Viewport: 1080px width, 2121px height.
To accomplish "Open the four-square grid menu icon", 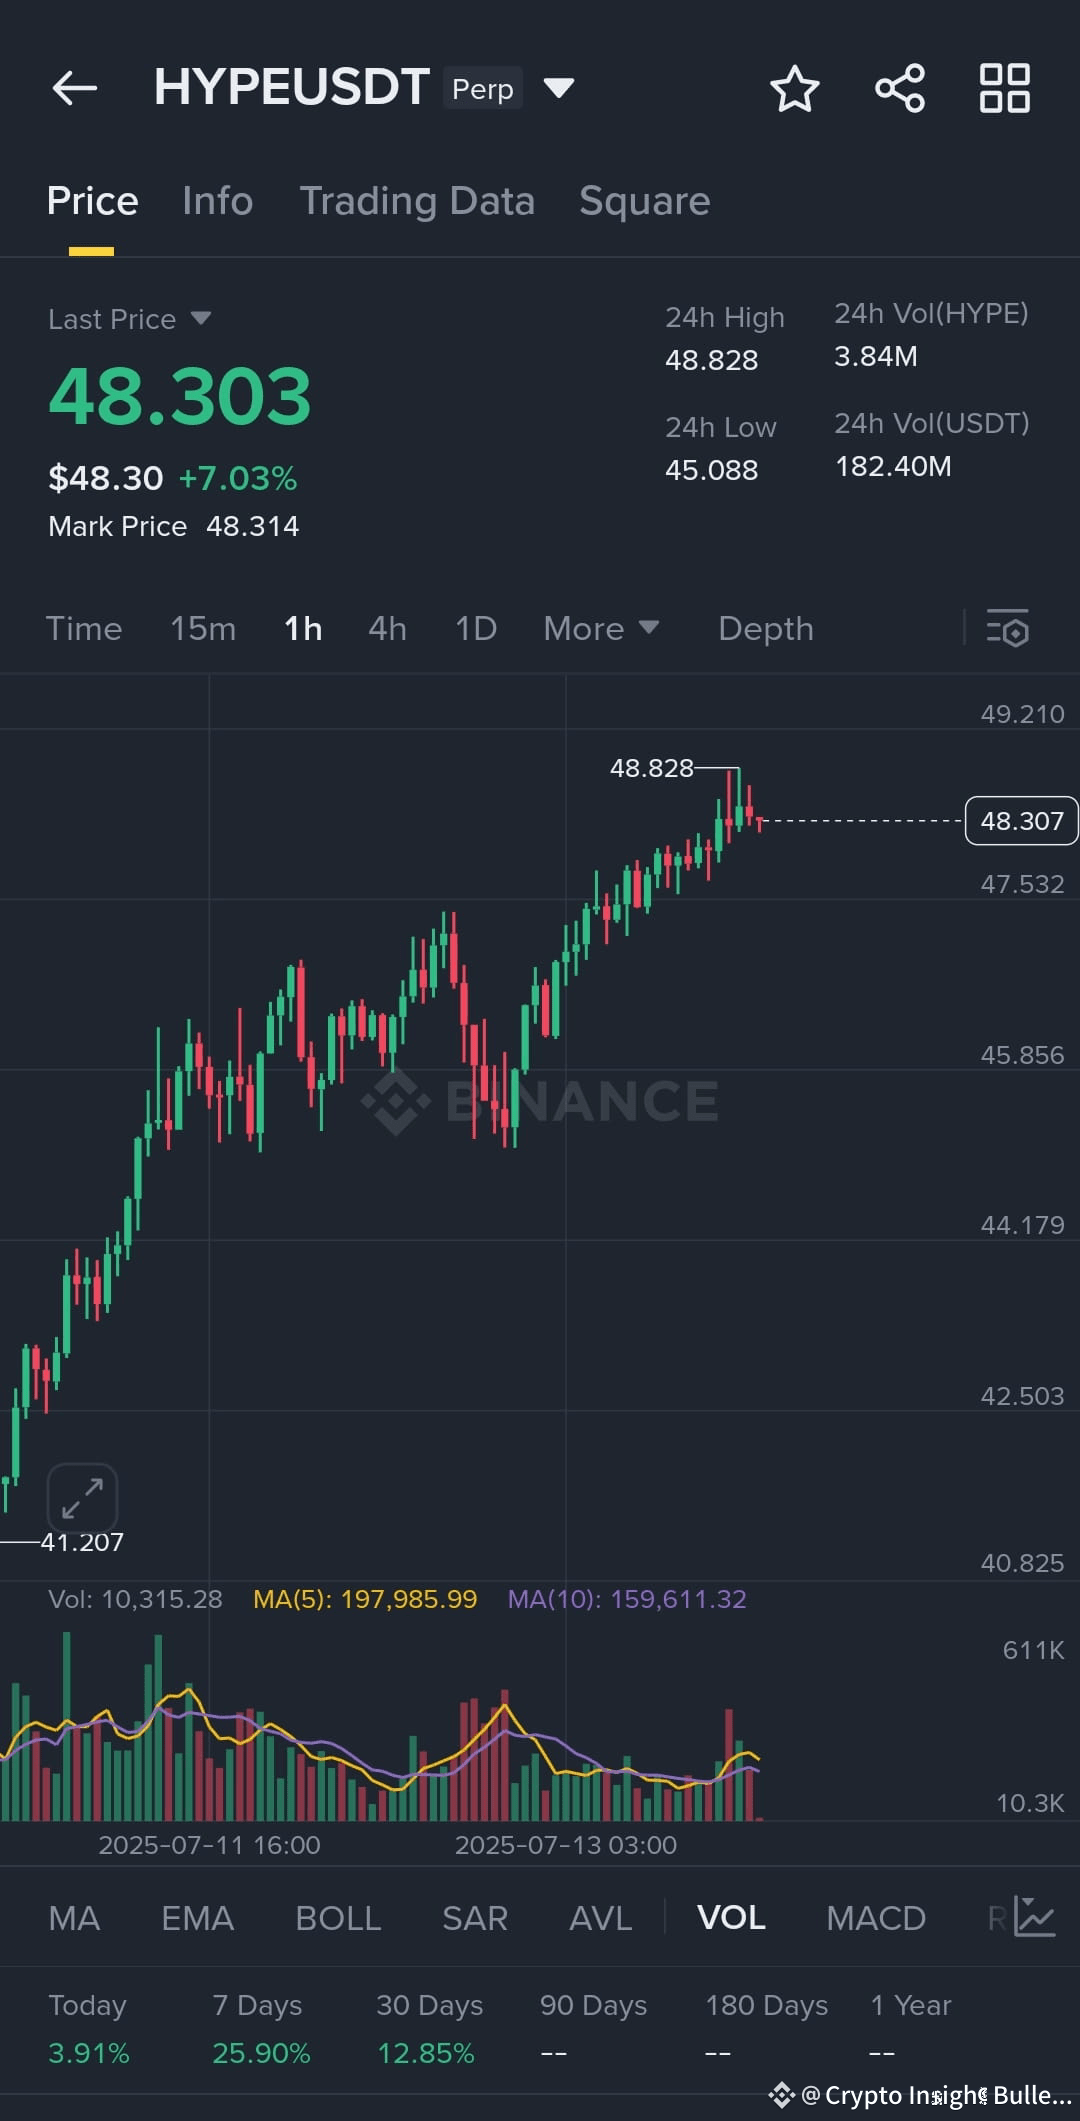I will pos(1004,88).
